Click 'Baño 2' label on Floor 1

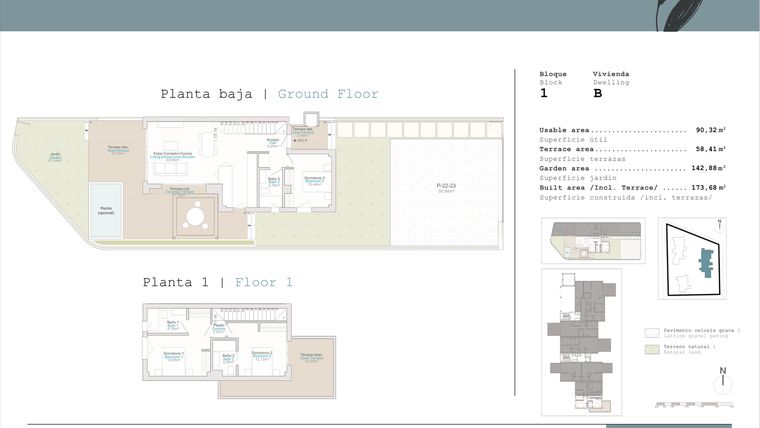tap(228, 358)
